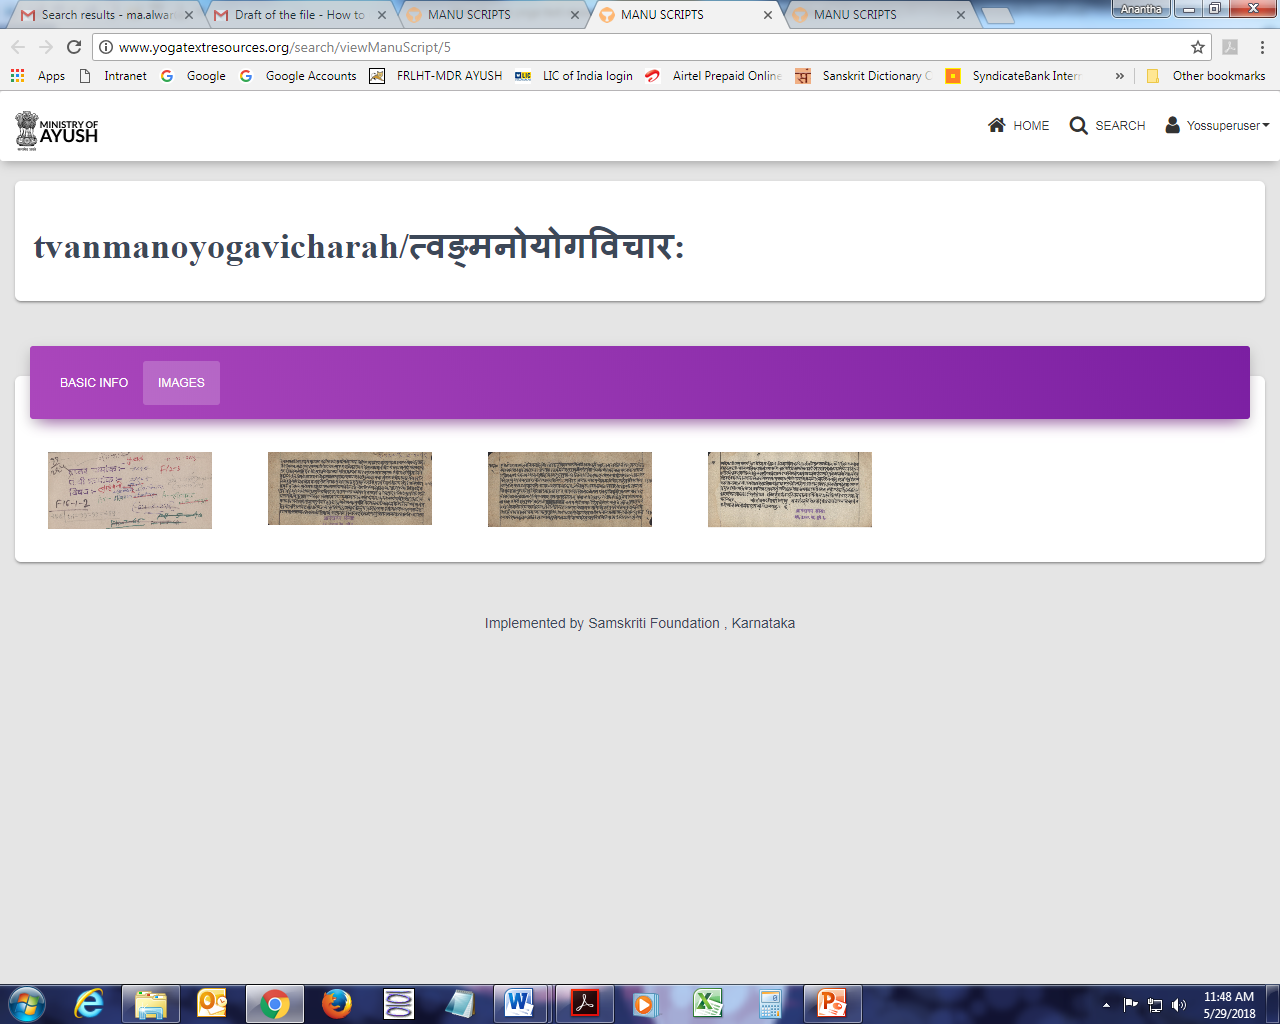Reload the page

[74, 47]
